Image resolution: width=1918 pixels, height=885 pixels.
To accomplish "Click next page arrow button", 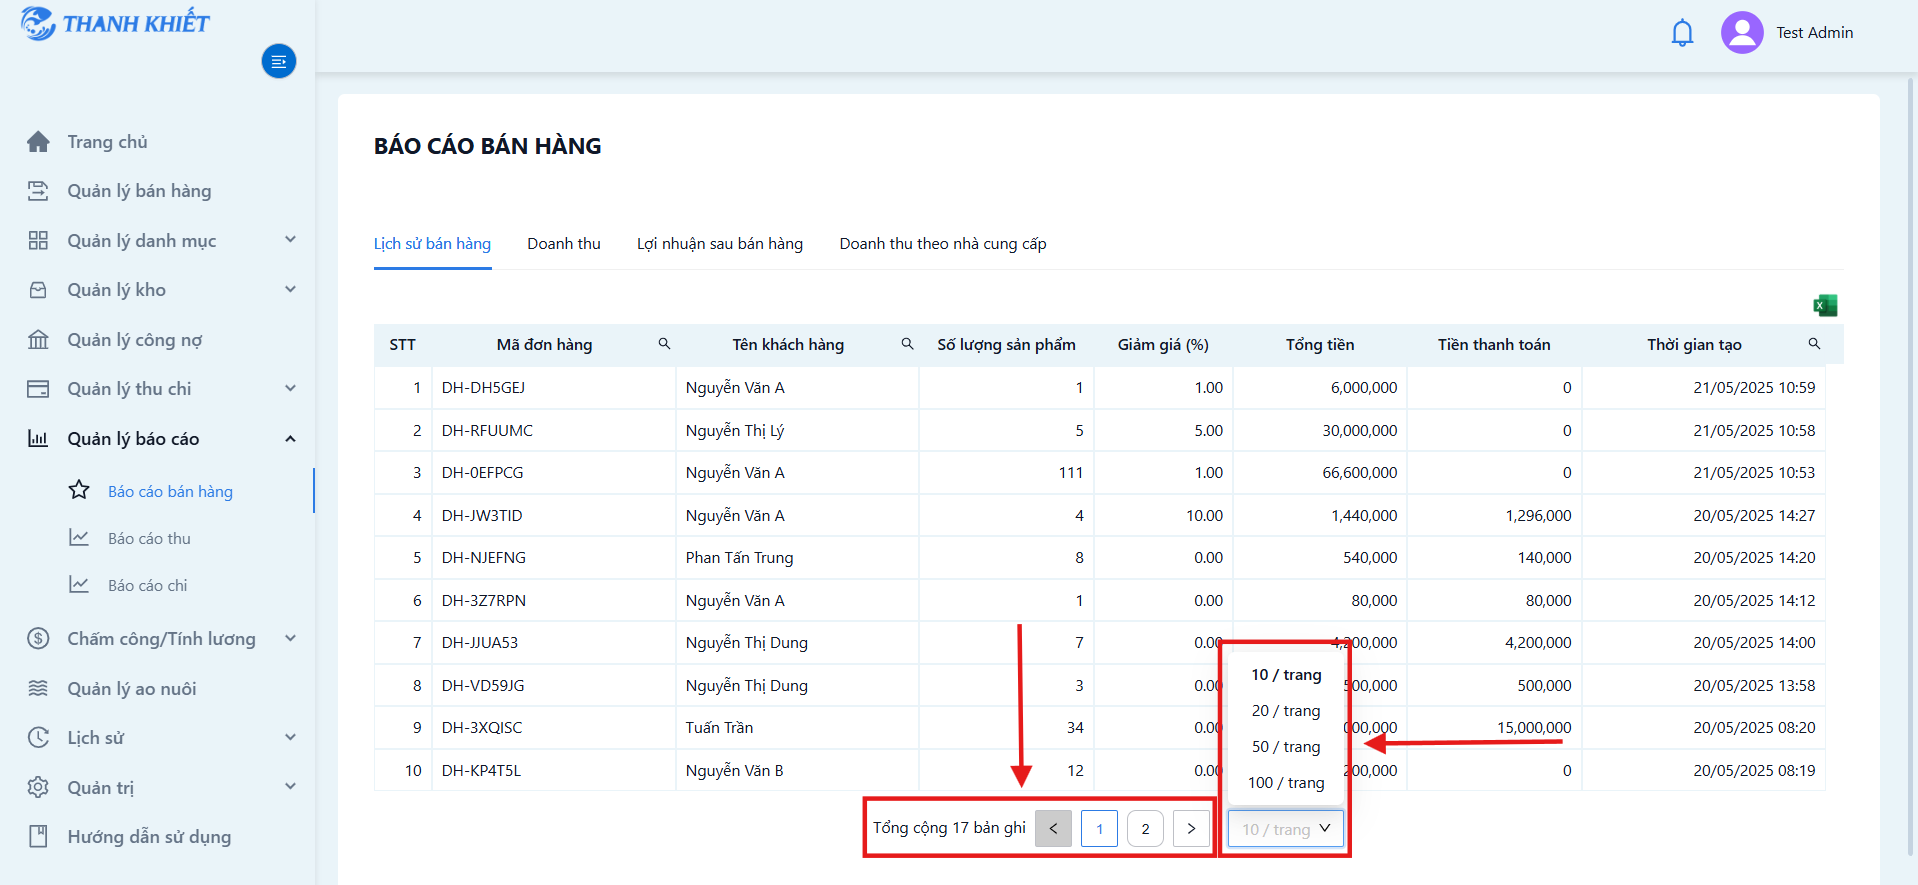I will (x=1191, y=829).
